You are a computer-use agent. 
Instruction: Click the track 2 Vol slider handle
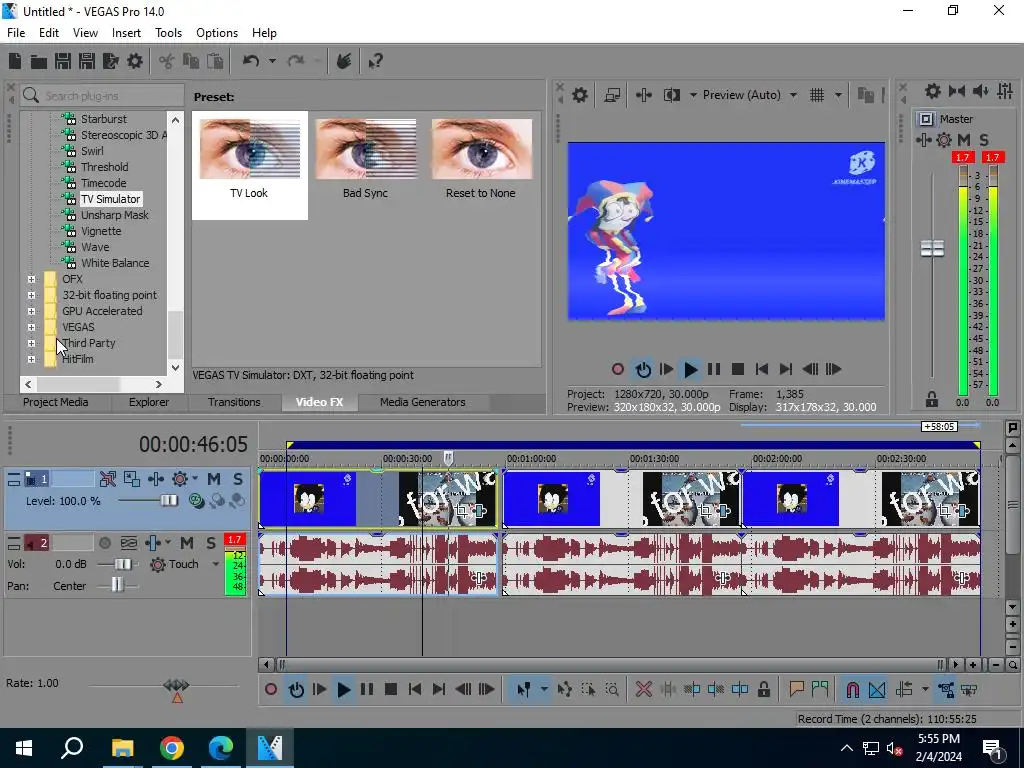point(123,564)
